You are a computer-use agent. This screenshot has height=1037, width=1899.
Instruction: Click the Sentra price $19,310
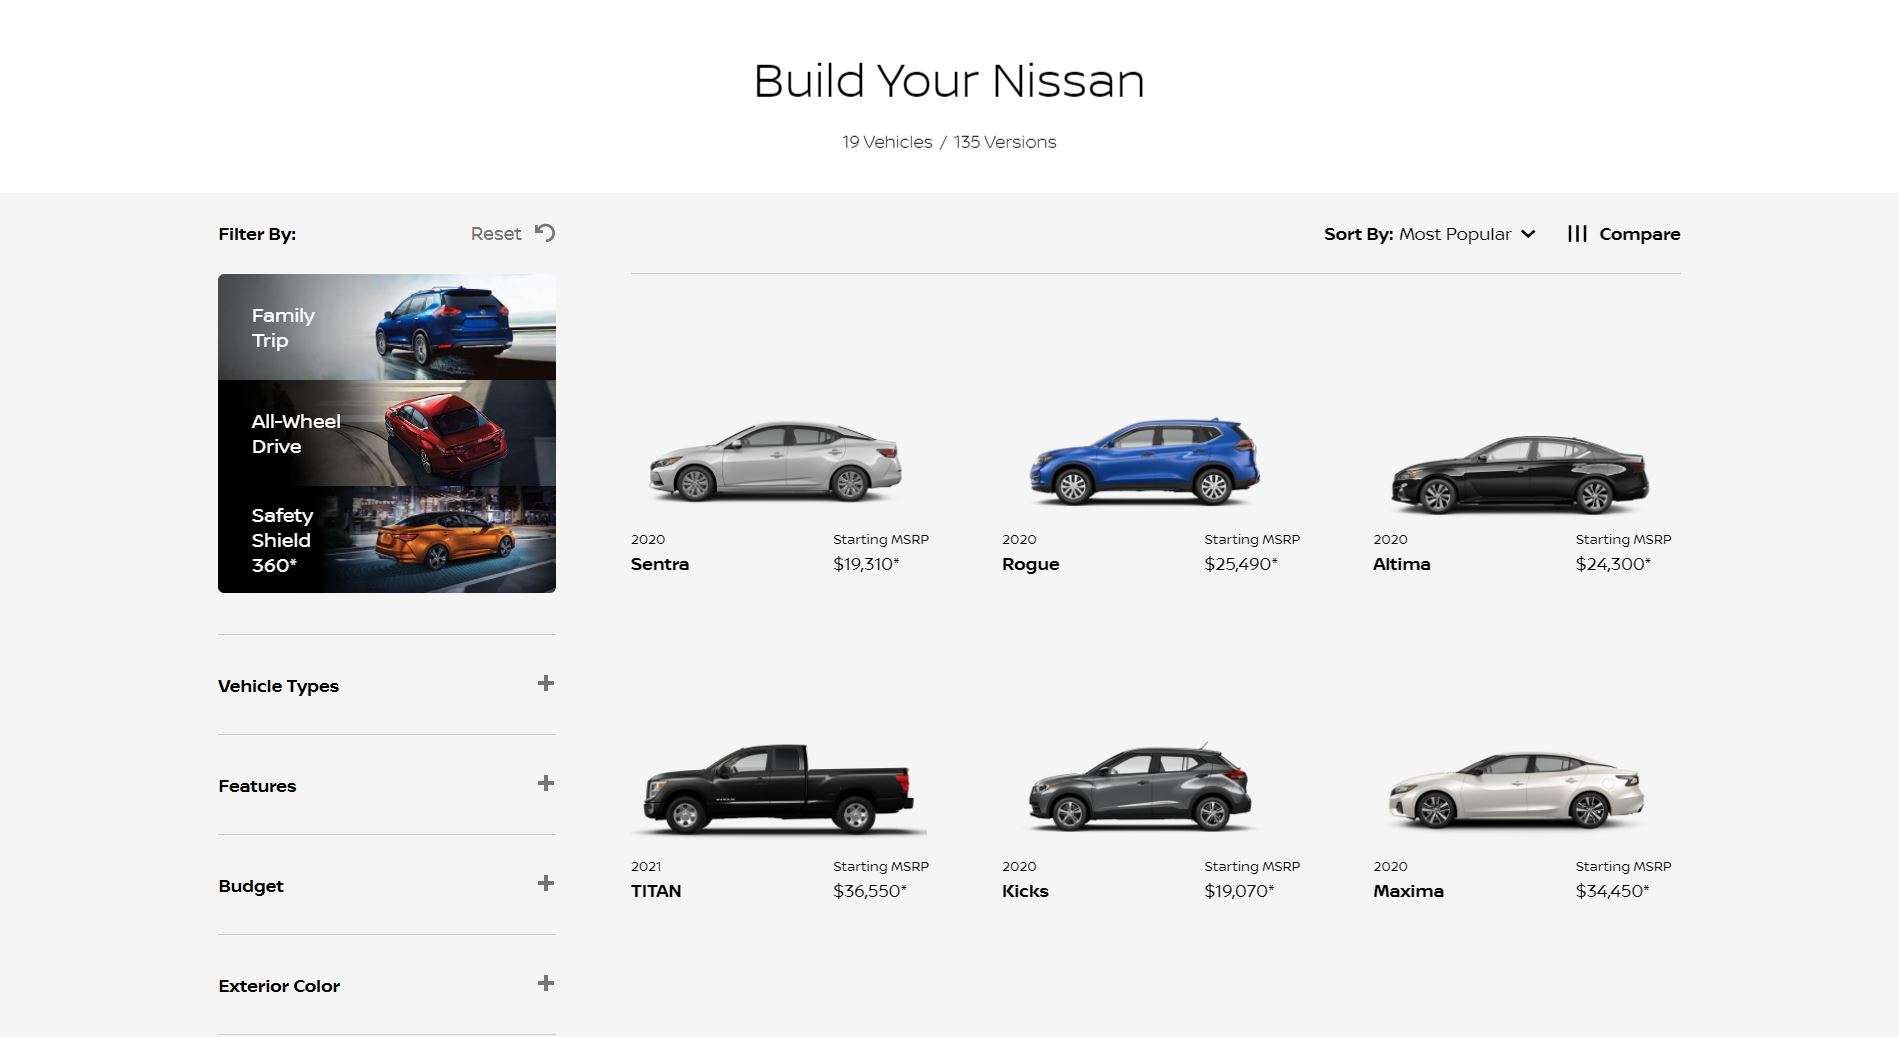point(866,564)
